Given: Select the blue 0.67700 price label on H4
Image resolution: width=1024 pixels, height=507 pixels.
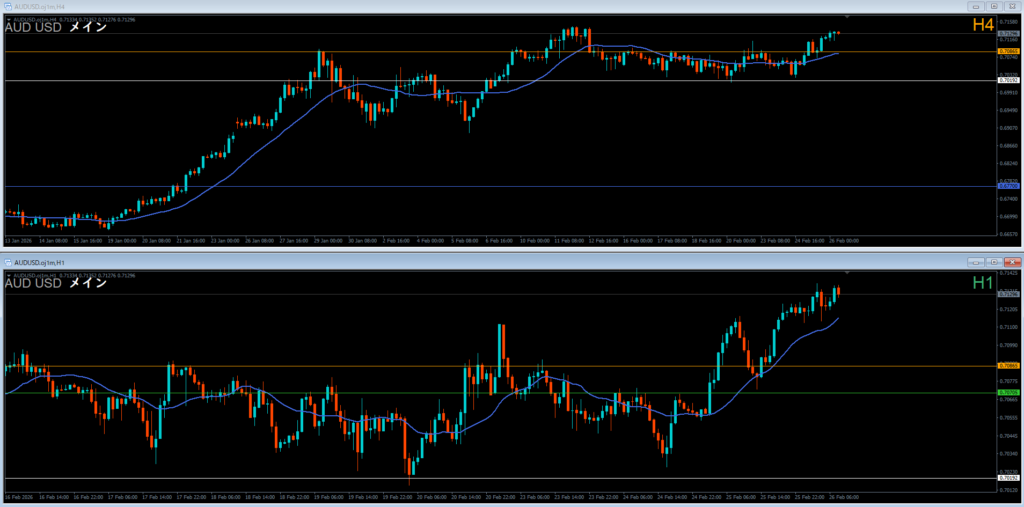Looking at the screenshot, I should 1008,186.
